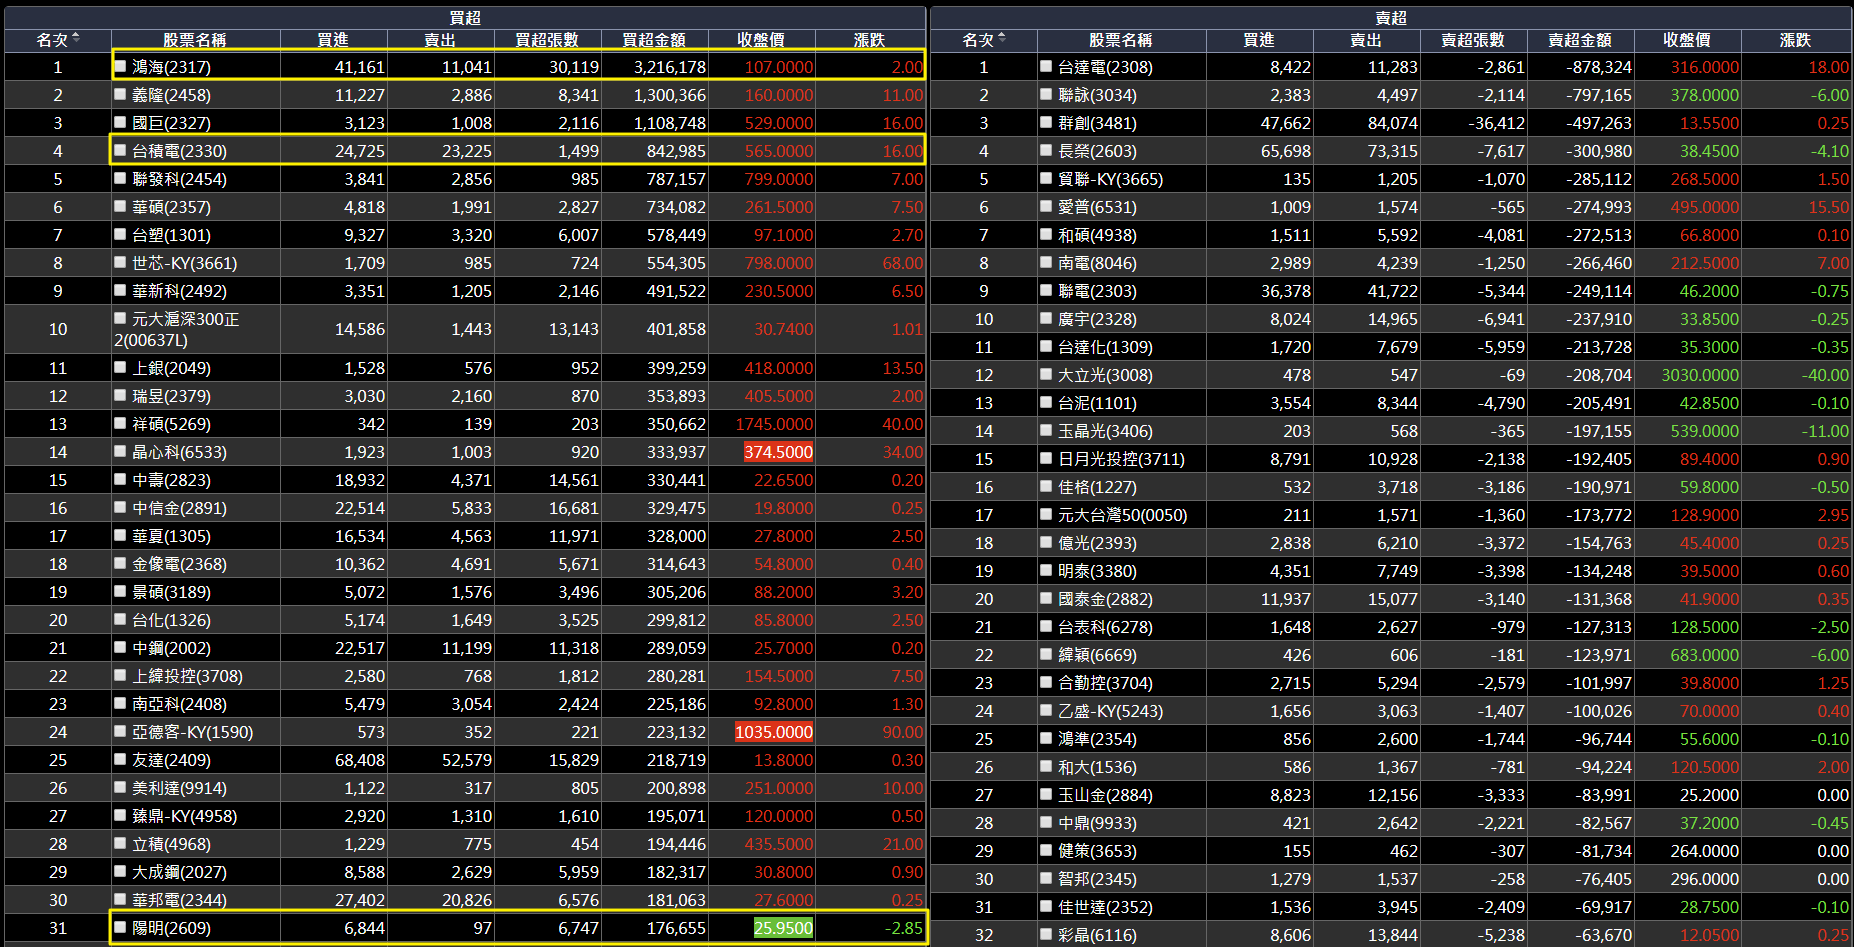Open stock 彩晶(6116)
1854x947 pixels.
[1097, 935]
